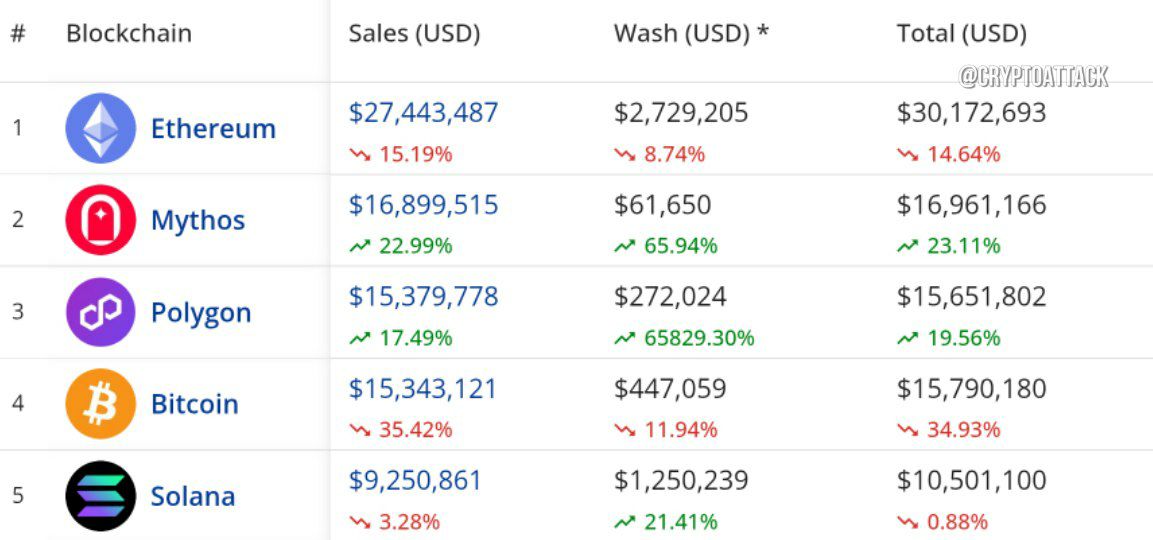Image resolution: width=1153 pixels, height=540 pixels.
Task: Open the Ethereum blockchain link
Action: [213, 129]
